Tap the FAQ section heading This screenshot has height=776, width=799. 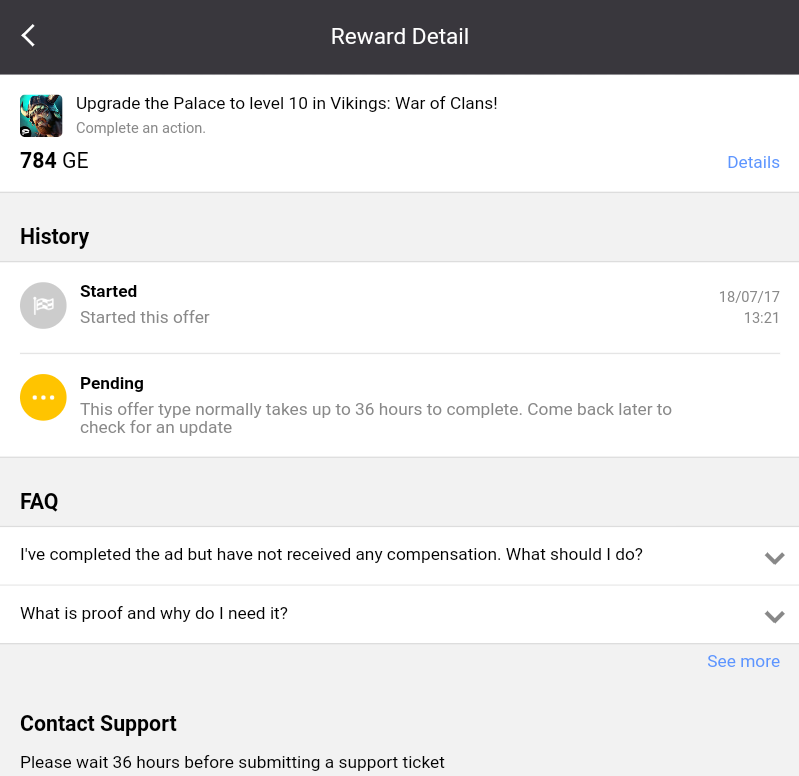point(39,501)
